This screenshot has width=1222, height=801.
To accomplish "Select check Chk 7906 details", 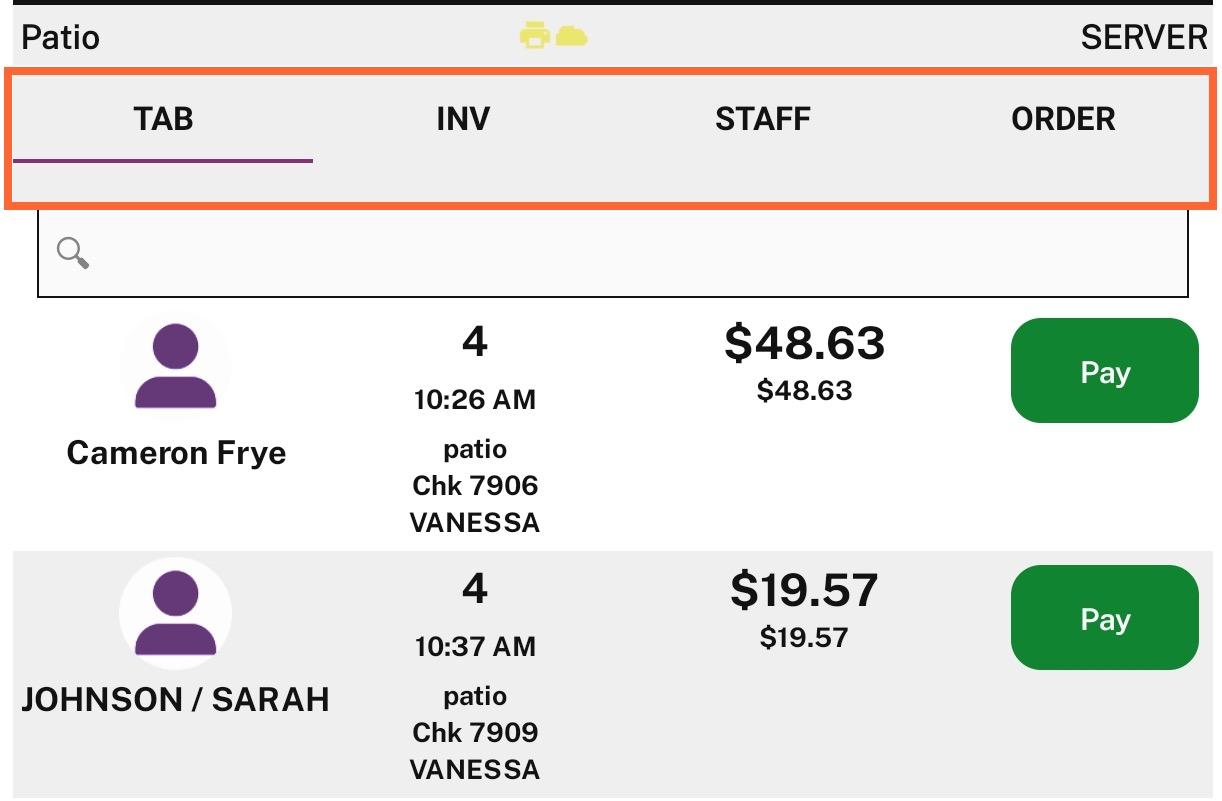I will point(475,486).
